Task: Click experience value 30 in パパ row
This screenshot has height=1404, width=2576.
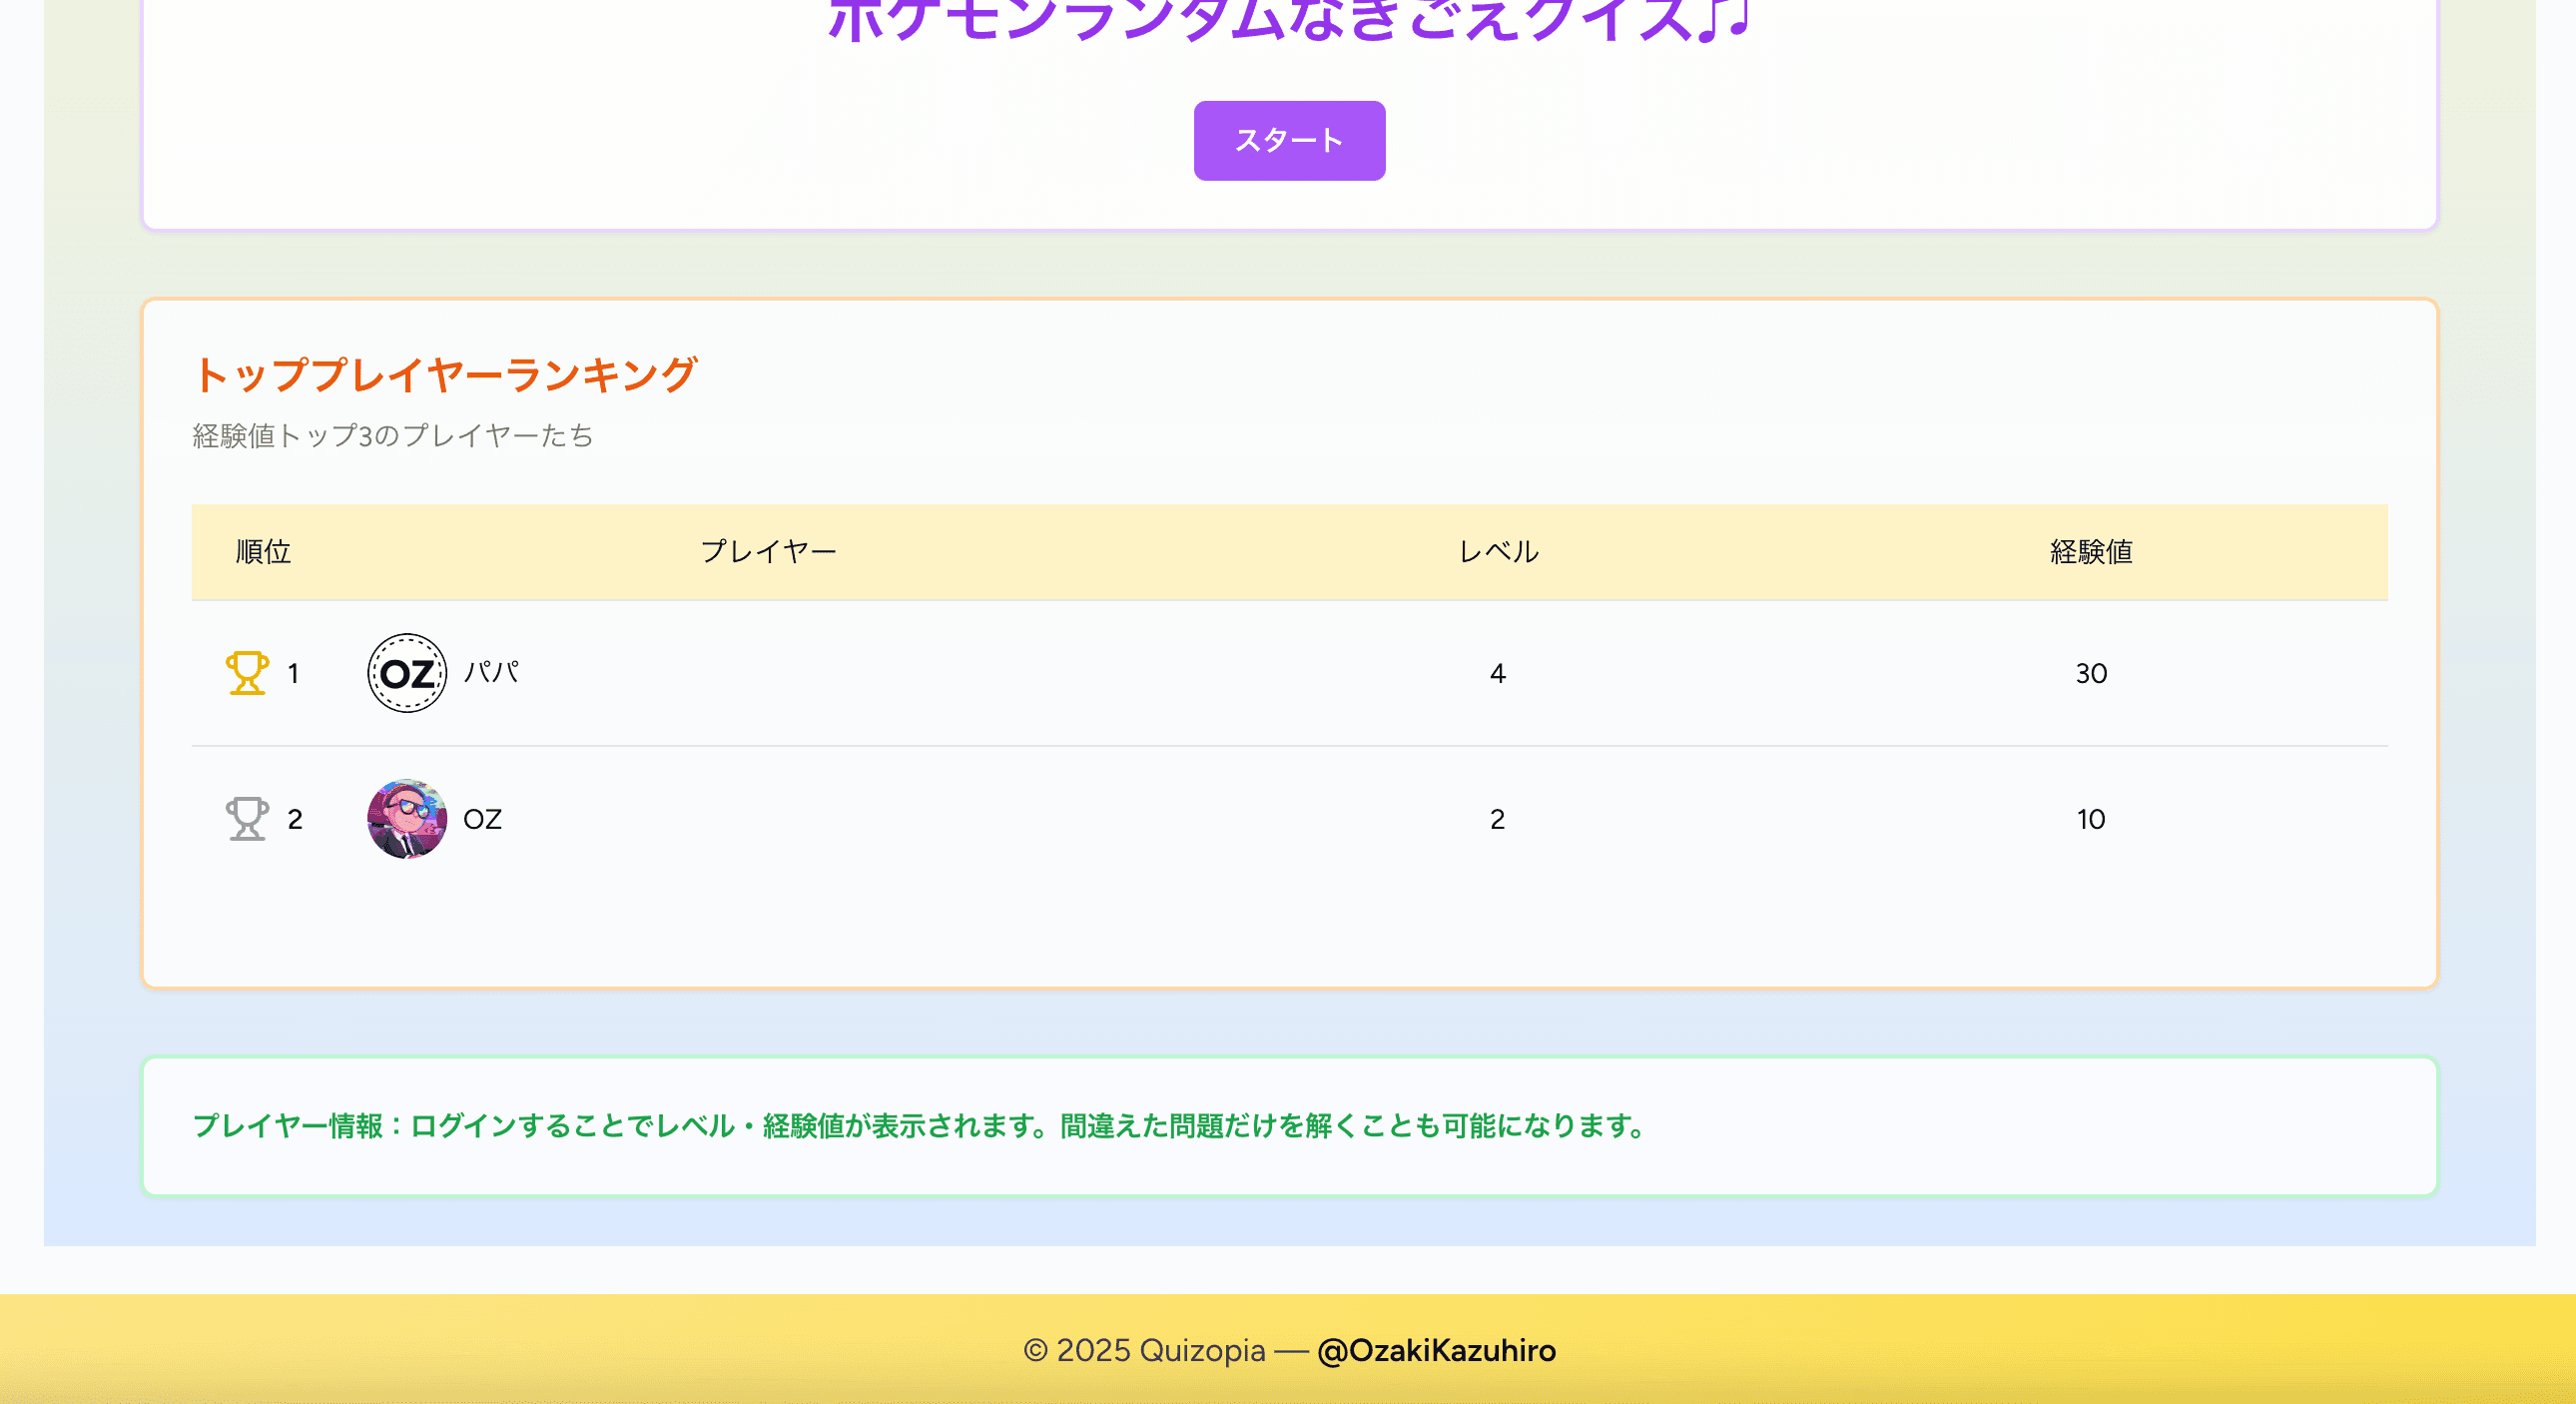Action: (x=2091, y=673)
